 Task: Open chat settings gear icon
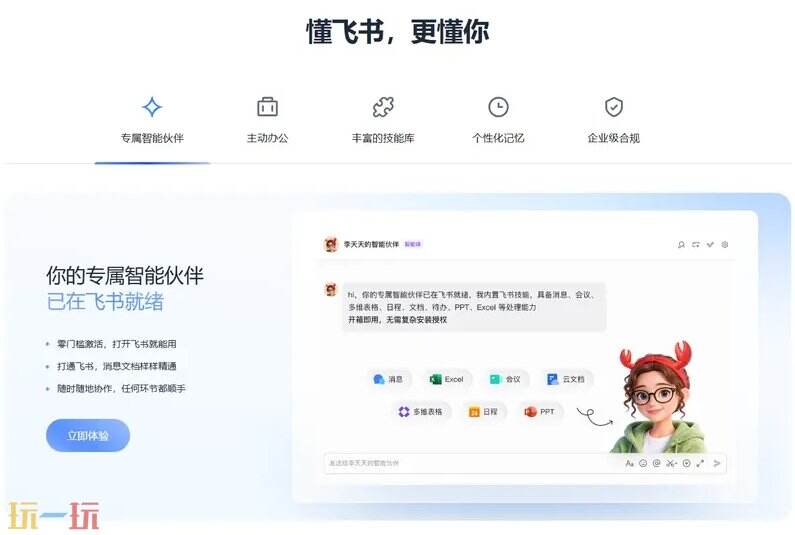click(x=725, y=244)
